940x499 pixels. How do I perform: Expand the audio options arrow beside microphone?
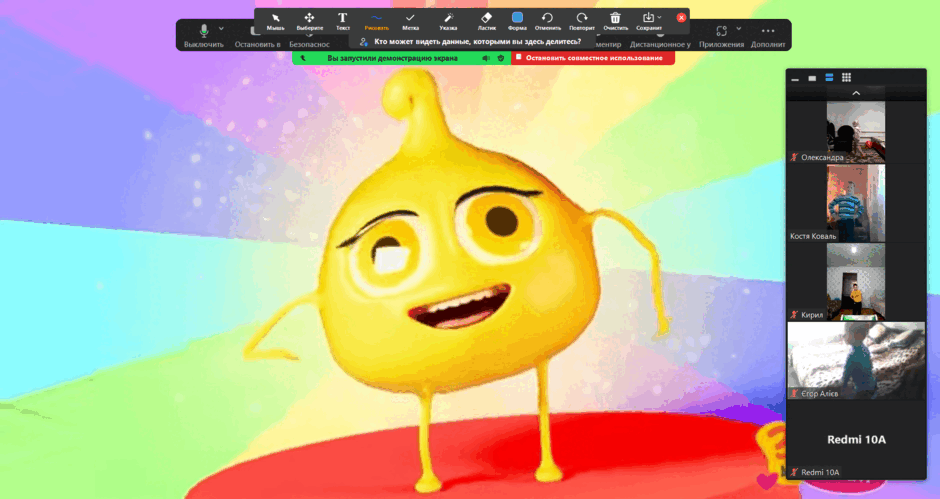[221, 28]
